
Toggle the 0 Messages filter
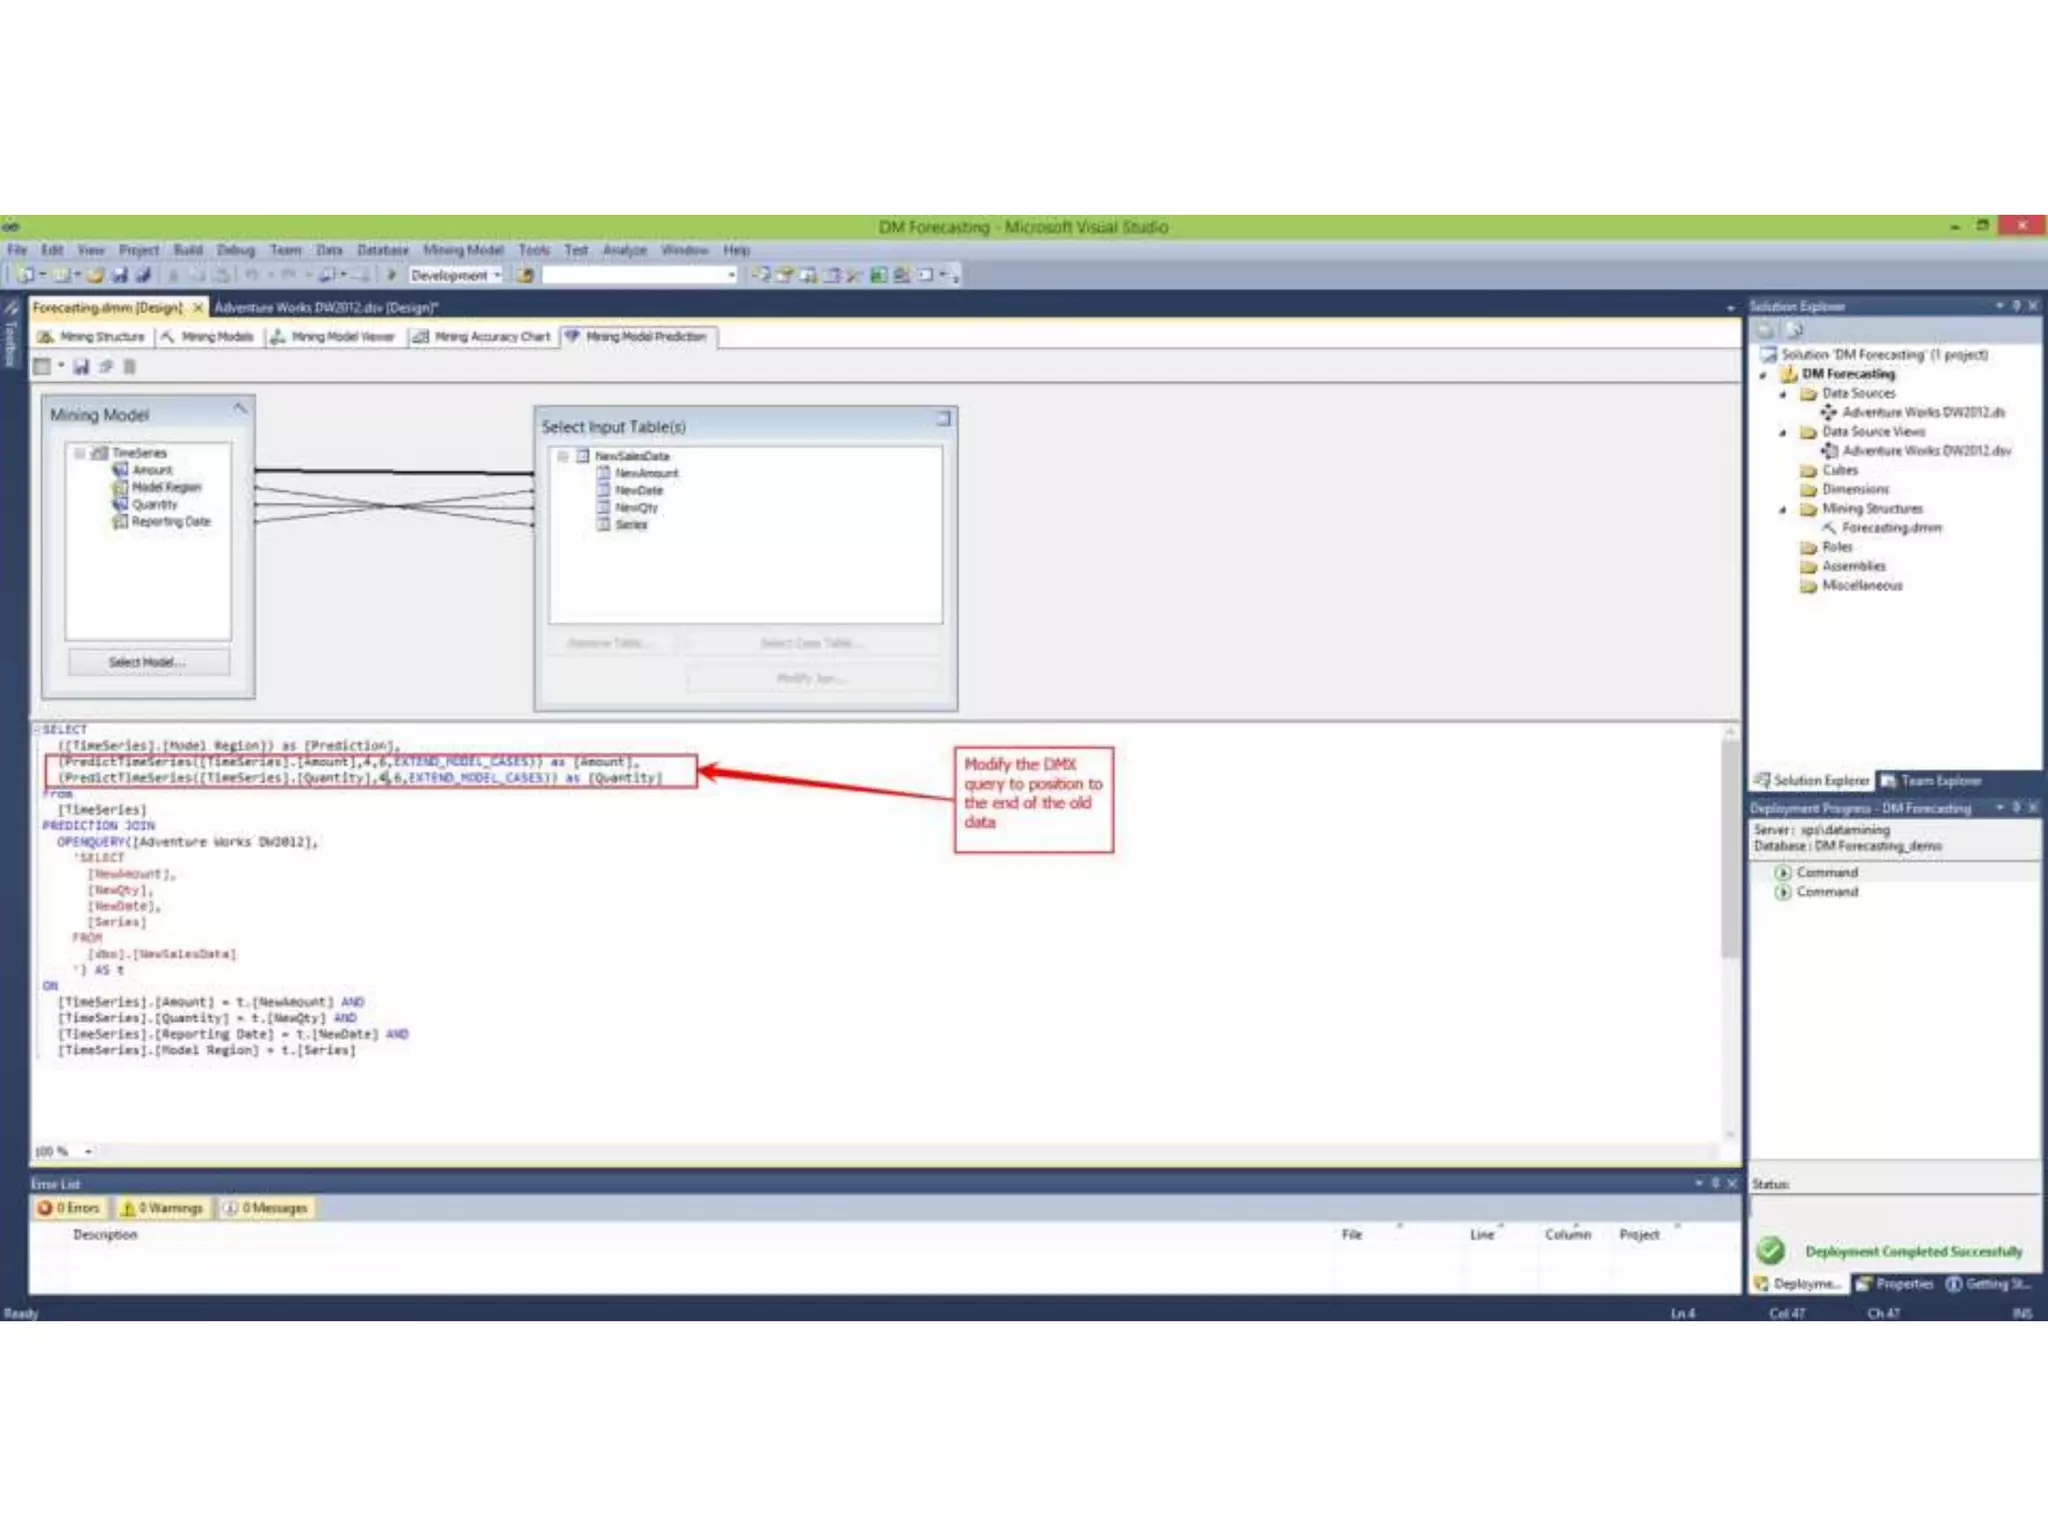point(266,1208)
